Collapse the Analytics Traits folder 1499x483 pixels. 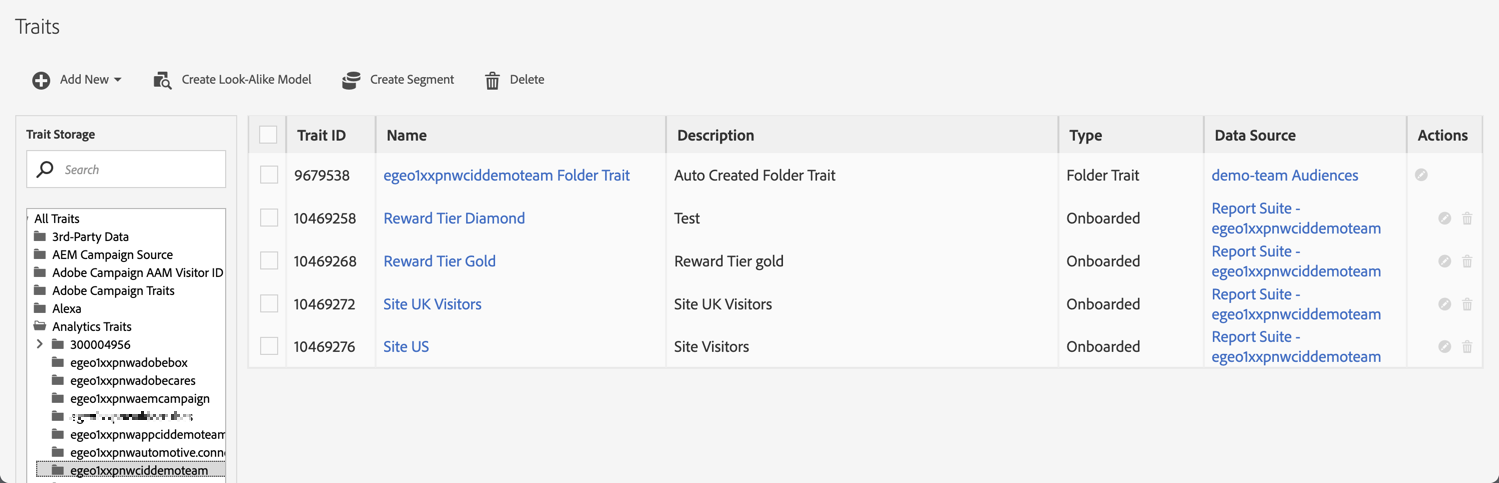click(x=40, y=326)
